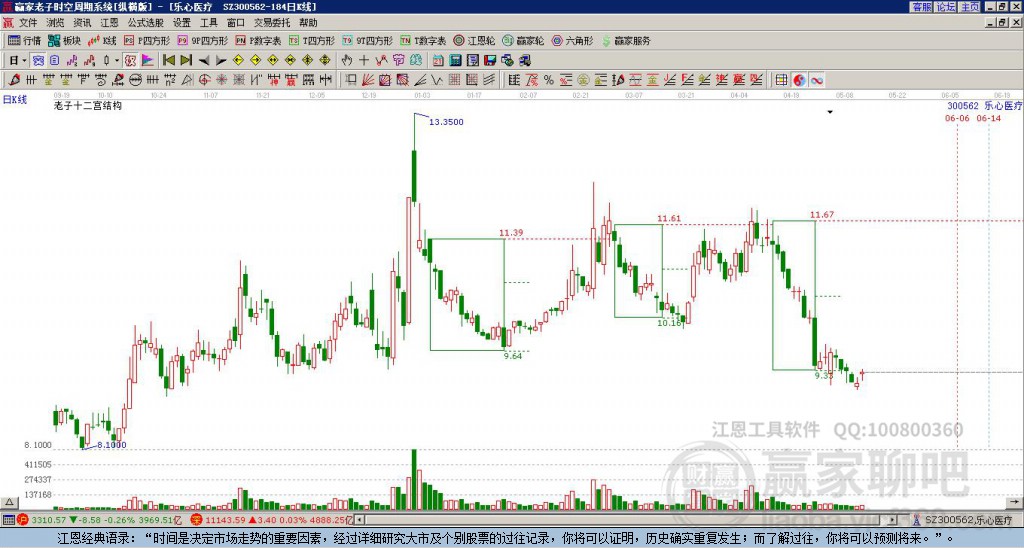Viewport: 1024px width, 548px height.
Task: Click the black left arrow icon
Action: pyautogui.click(x=204, y=61)
